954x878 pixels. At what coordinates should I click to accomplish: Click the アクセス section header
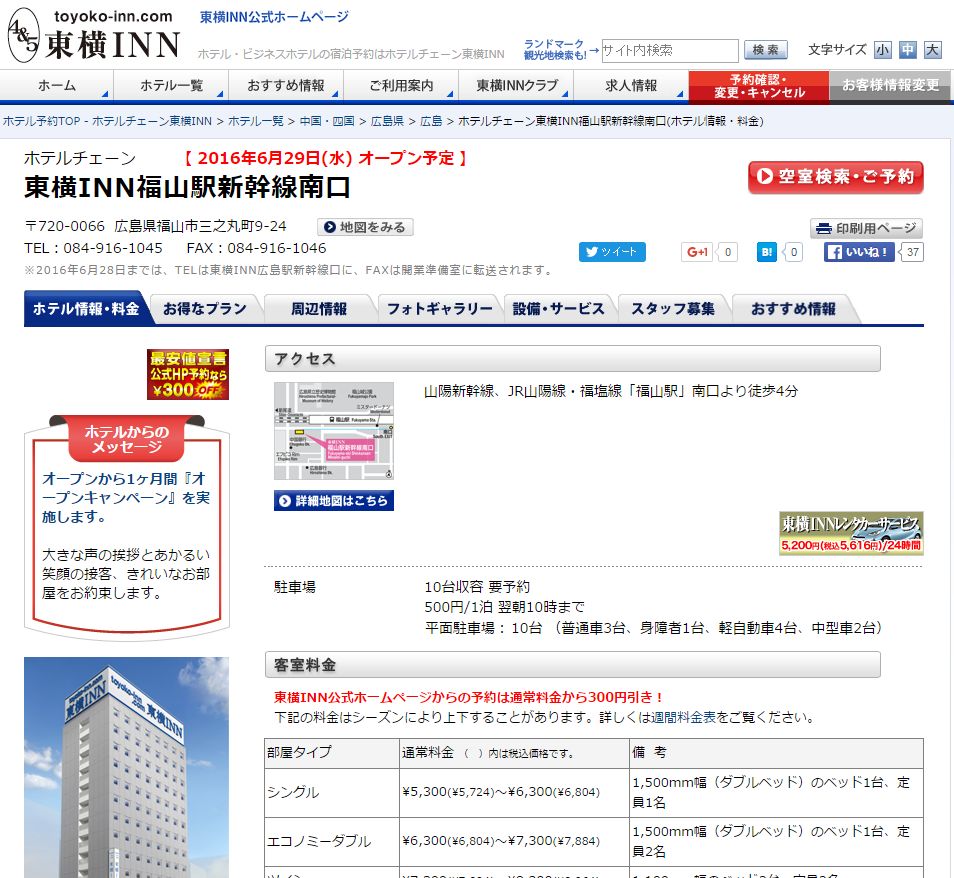(573, 358)
